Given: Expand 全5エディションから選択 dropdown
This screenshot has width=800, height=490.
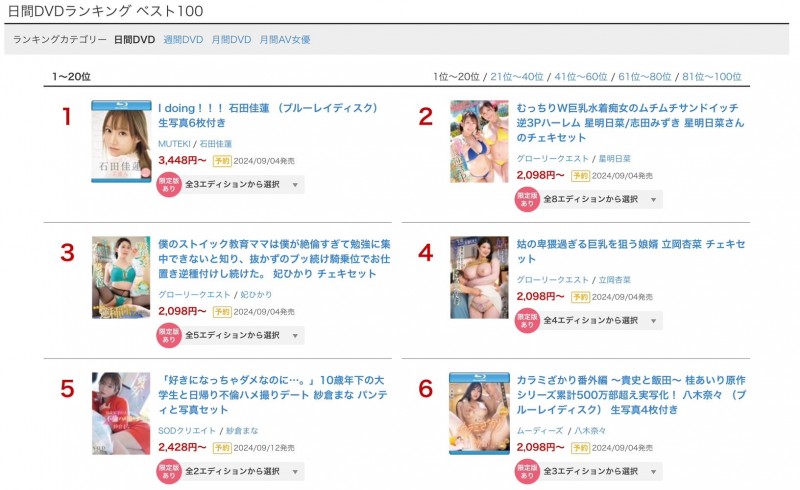Looking at the screenshot, I should tap(243, 335).
